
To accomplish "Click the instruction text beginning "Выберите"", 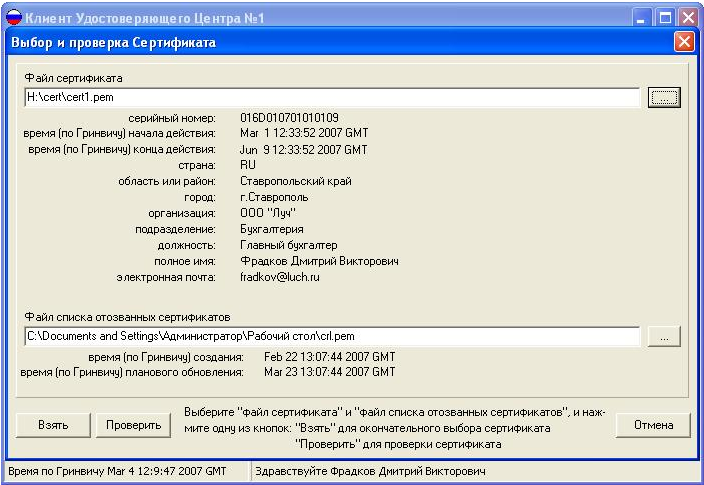I will pyautogui.click(x=395, y=428).
